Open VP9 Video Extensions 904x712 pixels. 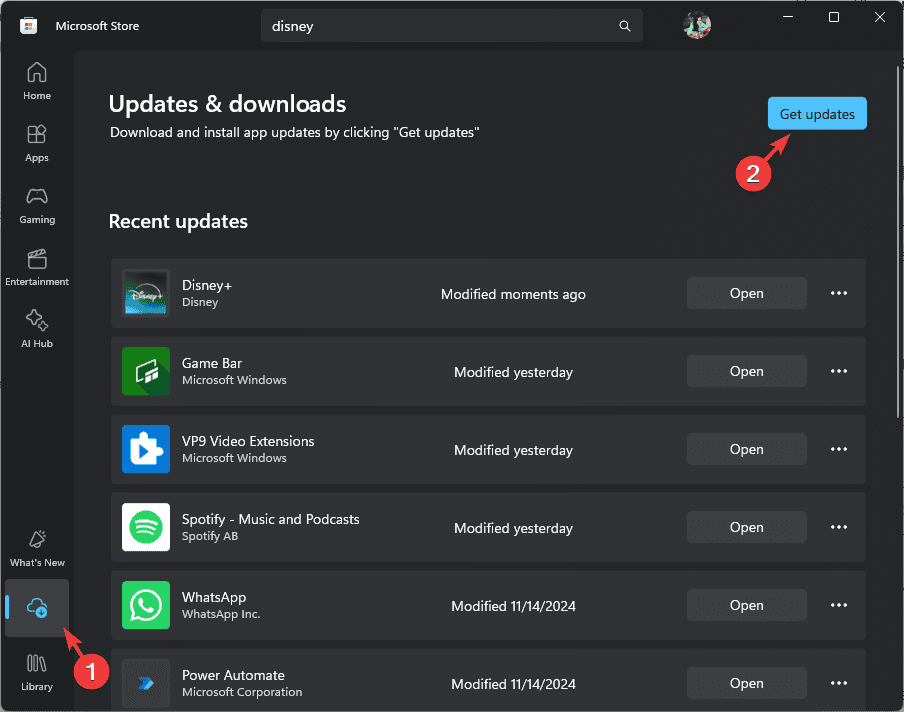click(x=747, y=449)
